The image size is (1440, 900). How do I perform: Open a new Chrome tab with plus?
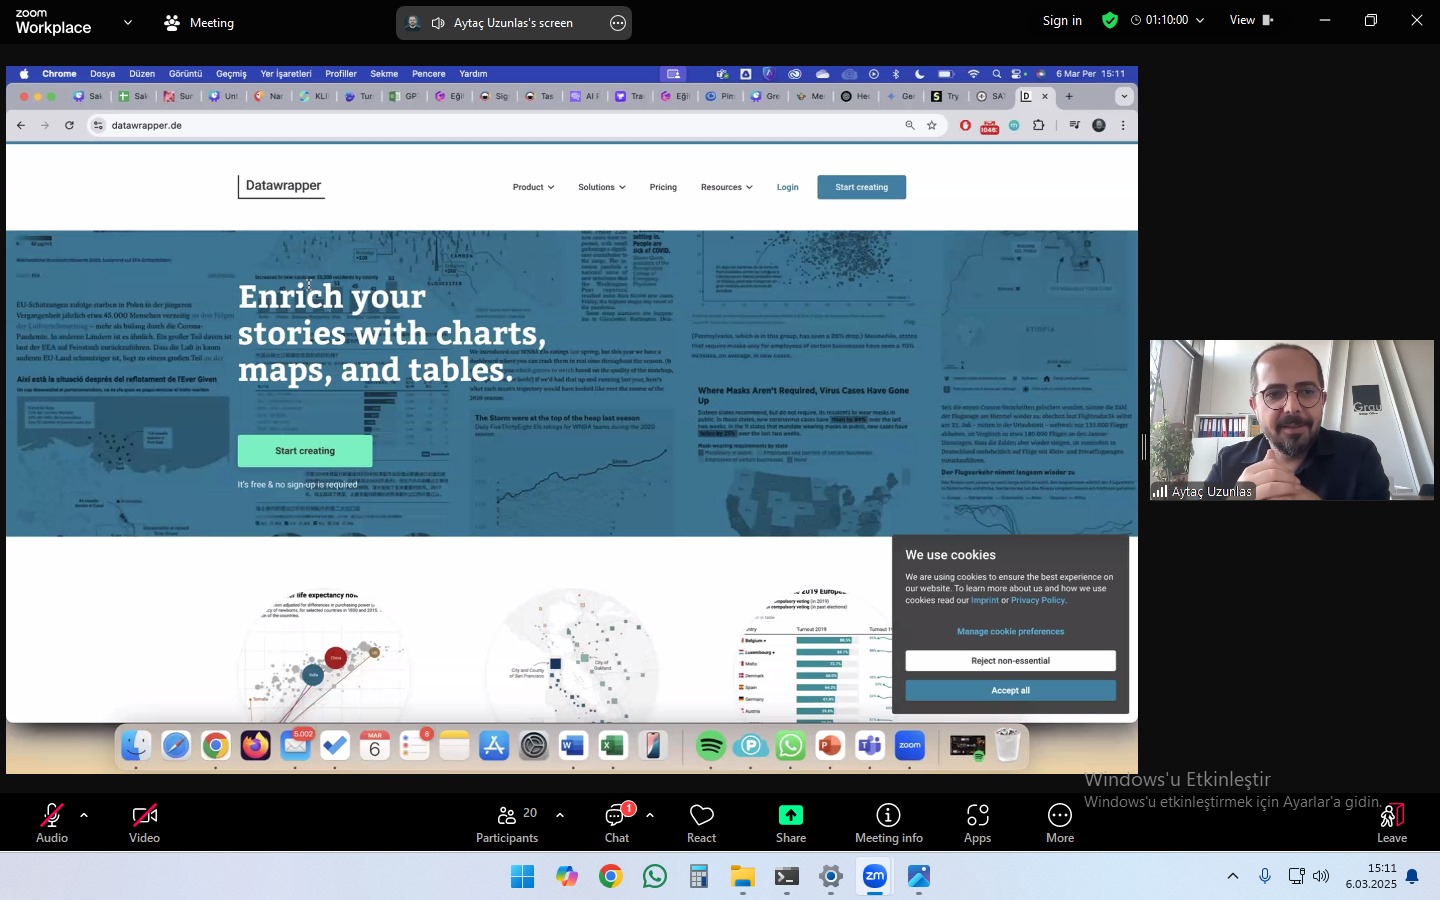1069,96
